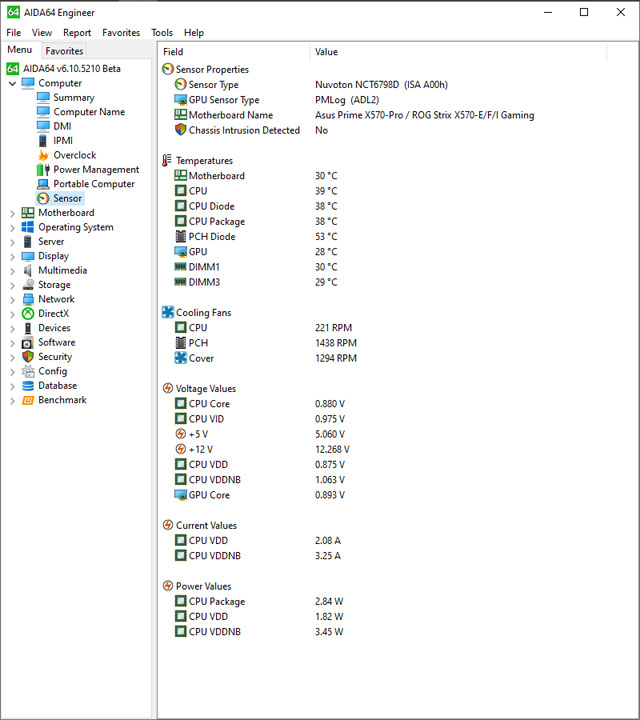This screenshot has height=720, width=640.
Task: Click the +12 V lightning icon
Action: tap(181, 449)
